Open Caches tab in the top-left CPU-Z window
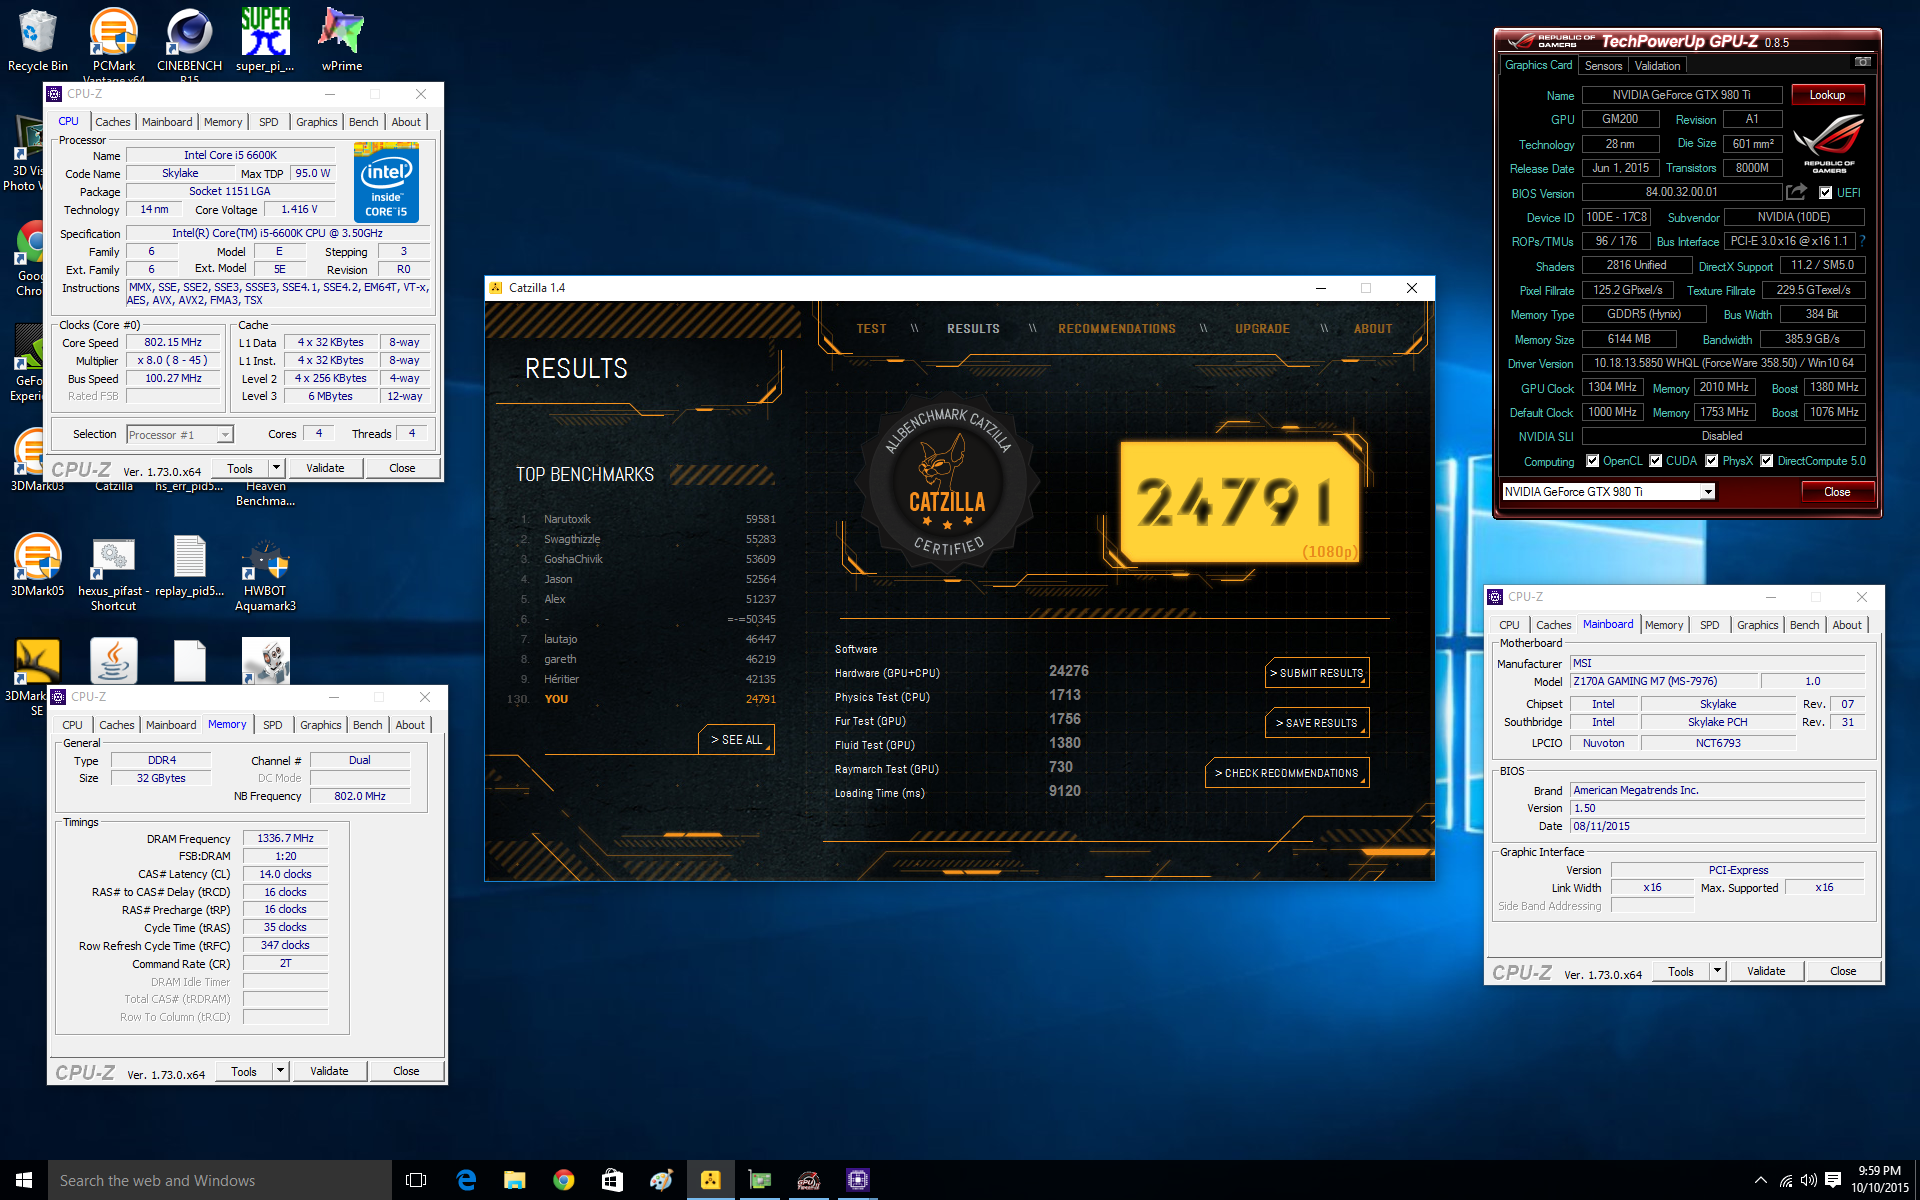Viewport: 1920px width, 1200px height. (113, 122)
